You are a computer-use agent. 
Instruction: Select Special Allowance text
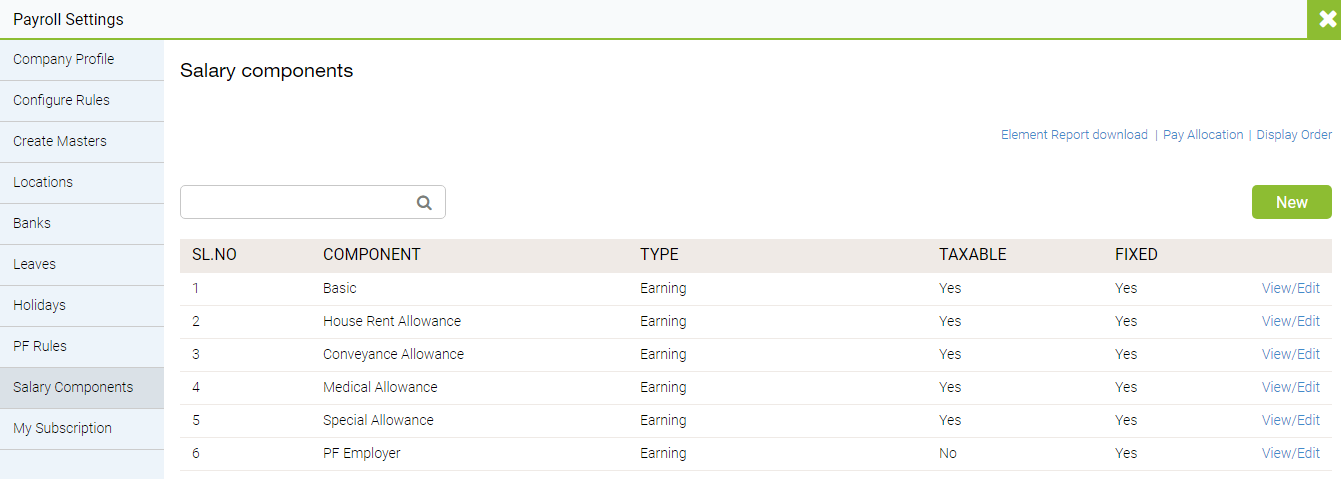click(378, 420)
